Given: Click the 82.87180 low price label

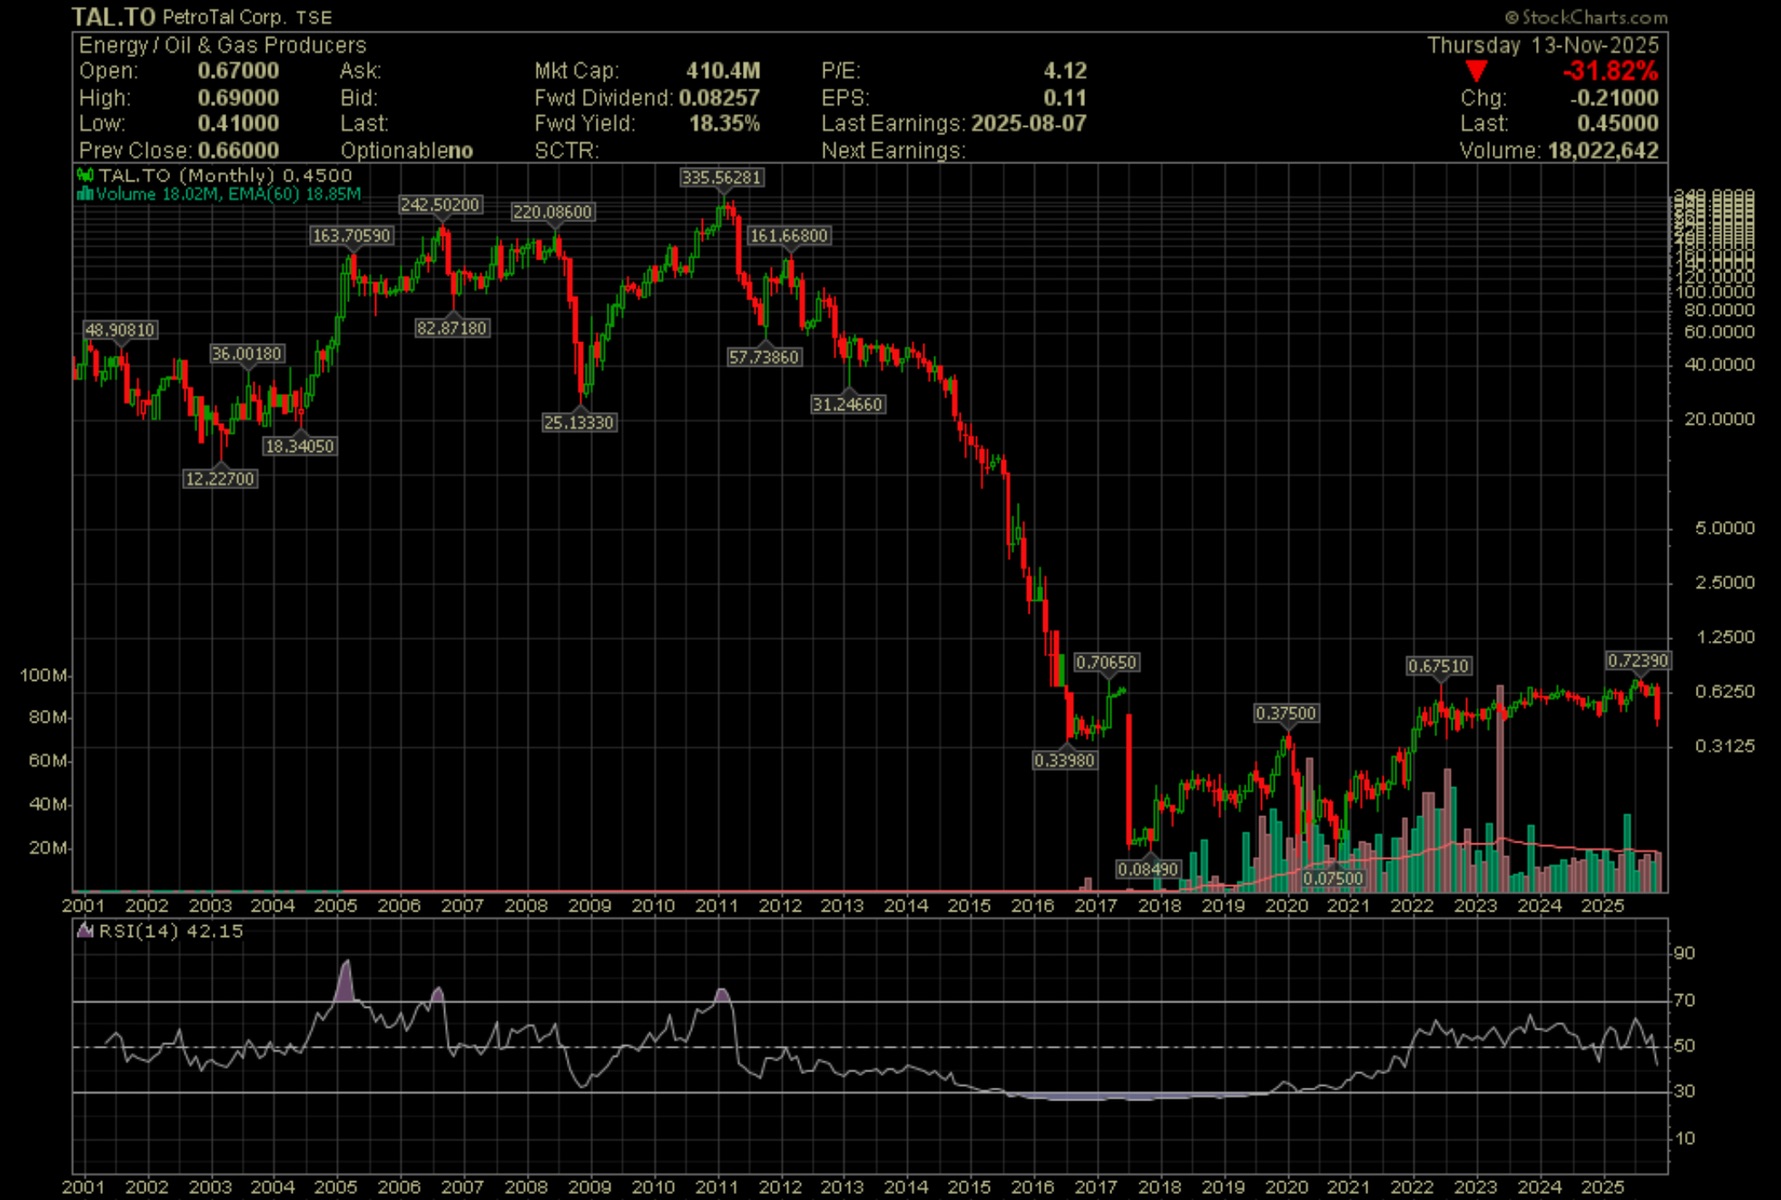Looking at the screenshot, I should (x=452, y=328).
